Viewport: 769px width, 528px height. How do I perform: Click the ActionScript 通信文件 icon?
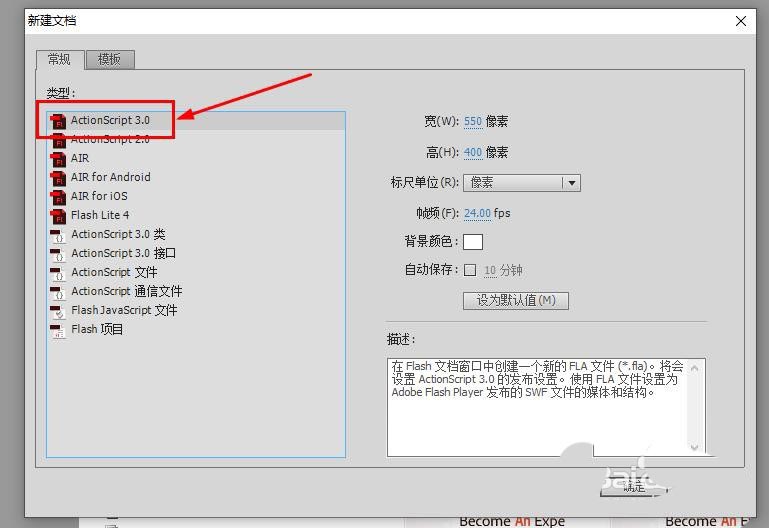pyautogui.click(x=58, y=292)
